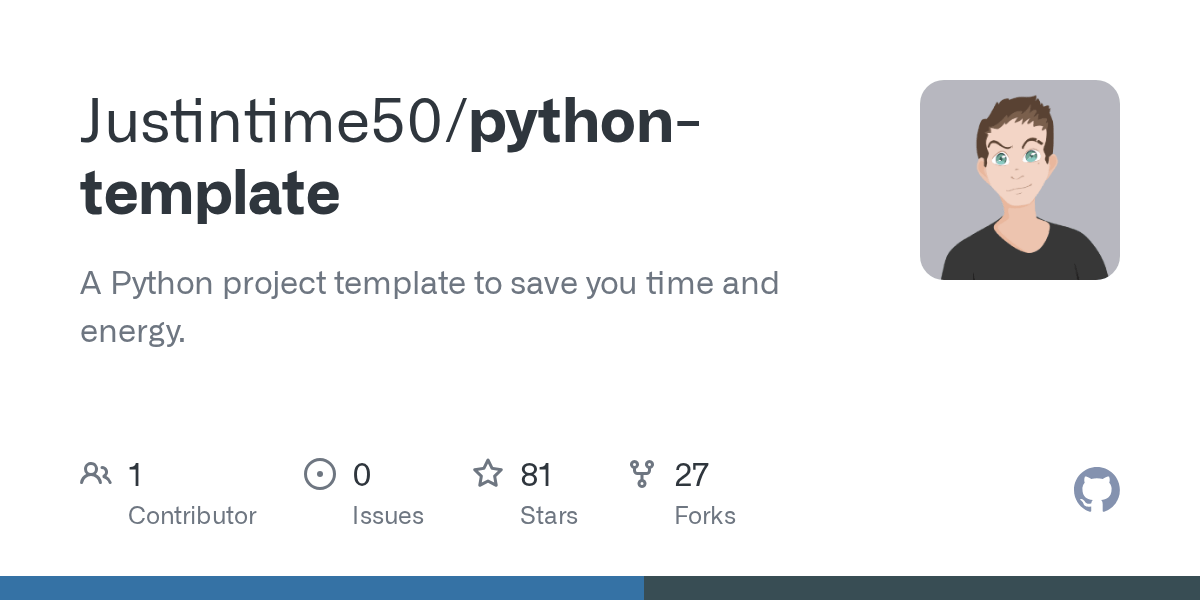Open the Issues label
The height and width of the screenshot is (600, 1200).
pyautogui.click(x=388, y=516)
